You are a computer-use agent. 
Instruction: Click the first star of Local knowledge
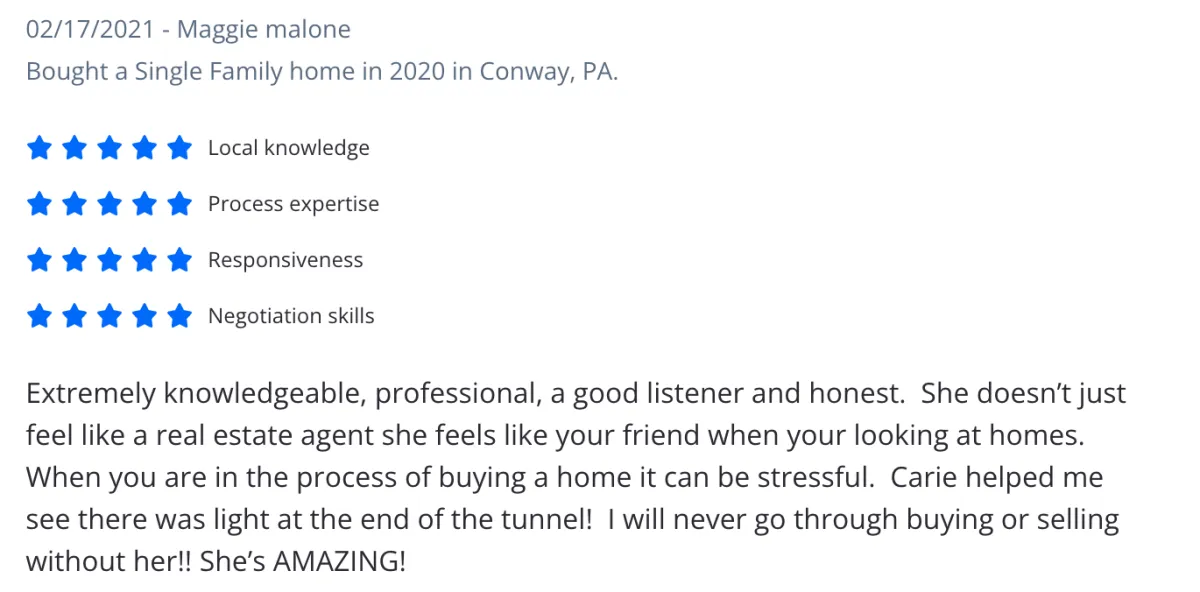pos(39,148)
